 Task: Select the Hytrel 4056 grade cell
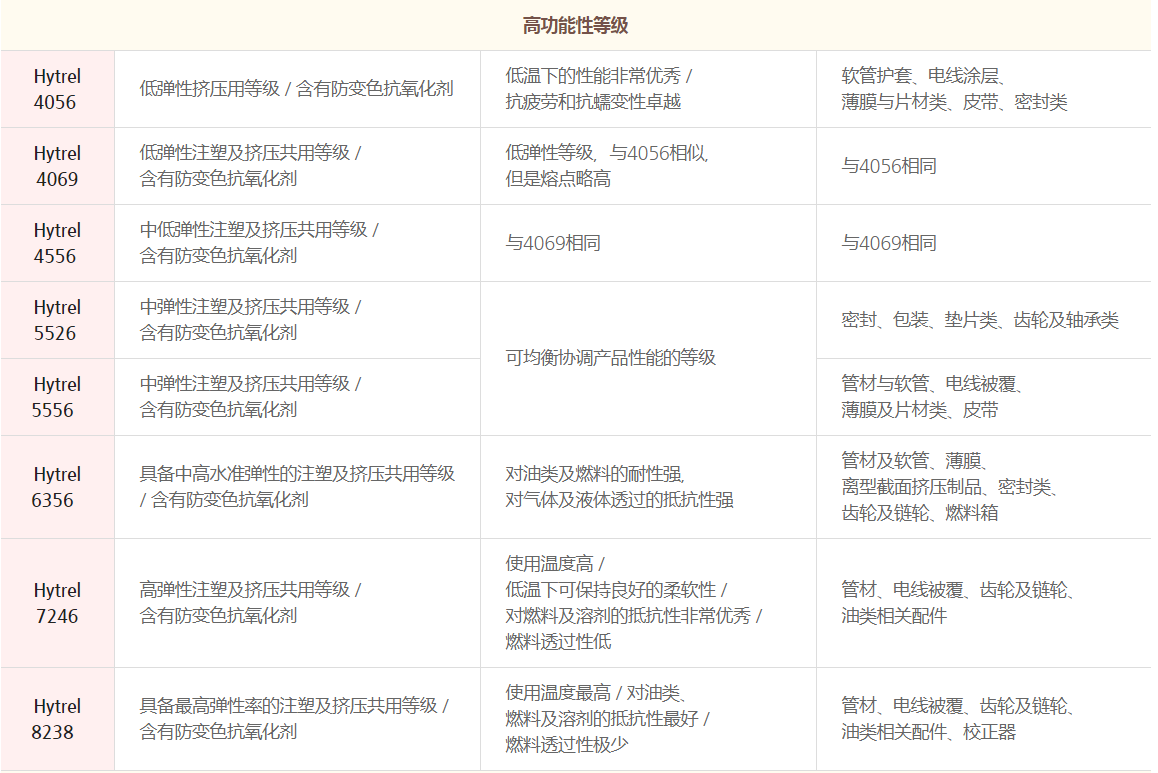[57, 89]
